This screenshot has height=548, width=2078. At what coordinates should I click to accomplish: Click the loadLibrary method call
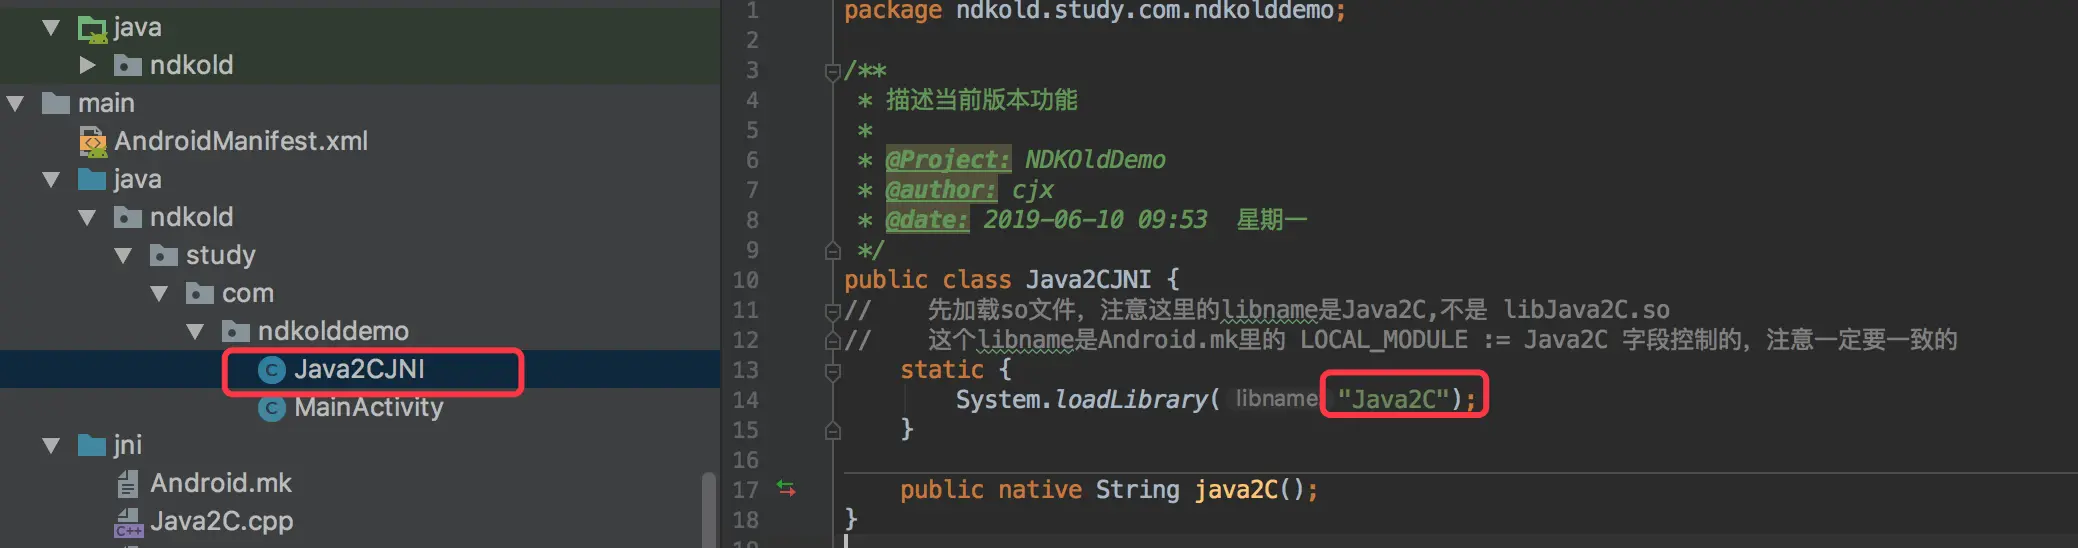click(x=1131, y=400)
